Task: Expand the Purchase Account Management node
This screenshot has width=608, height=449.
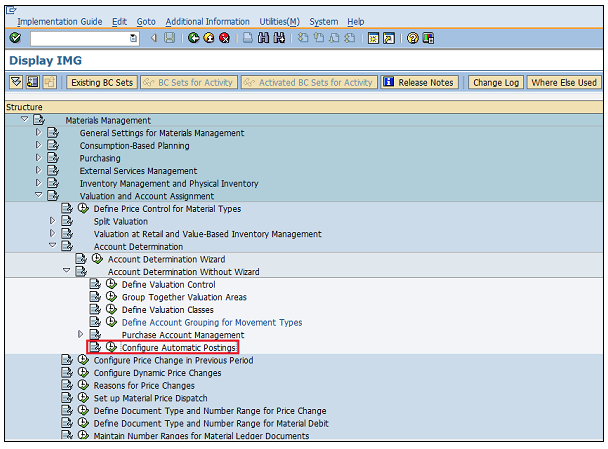Action: click(x=81, y=335)
